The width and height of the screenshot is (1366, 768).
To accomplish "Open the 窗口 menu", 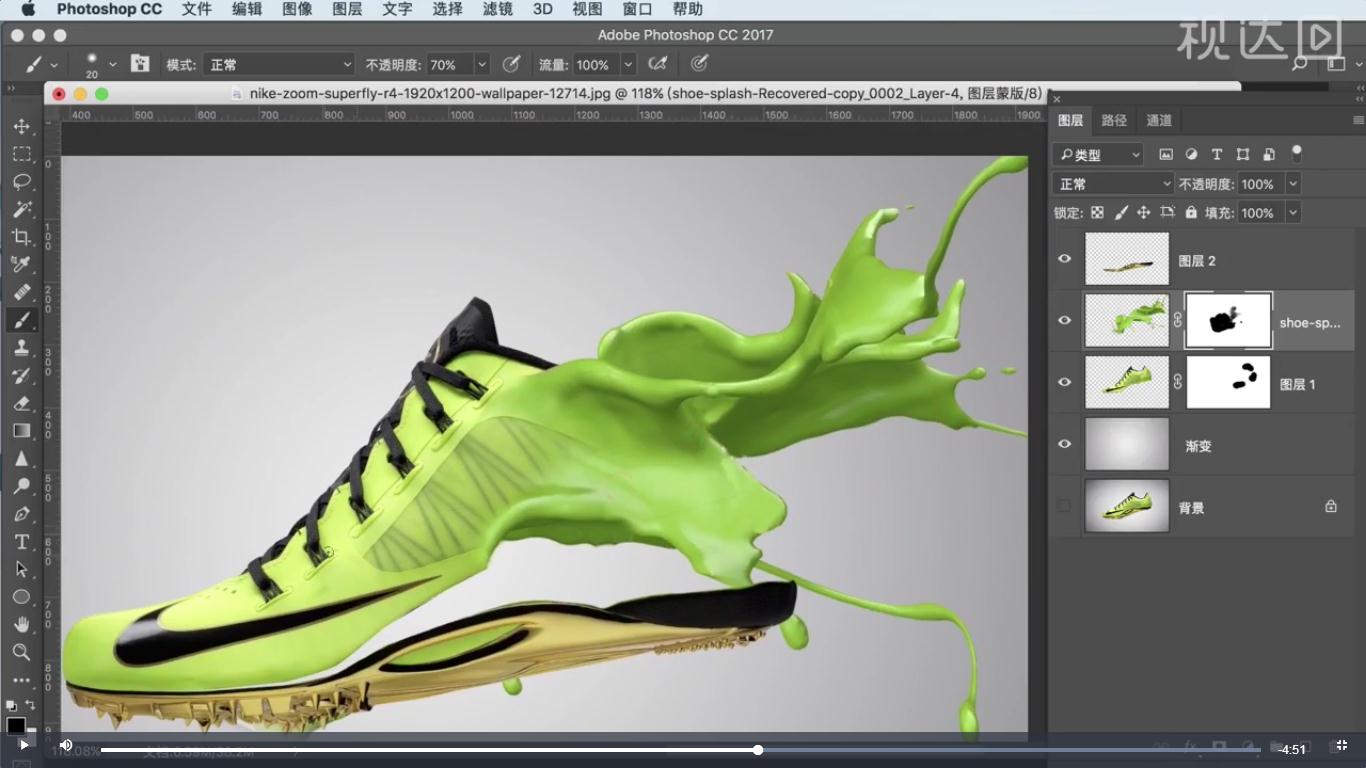I will 637,9.
